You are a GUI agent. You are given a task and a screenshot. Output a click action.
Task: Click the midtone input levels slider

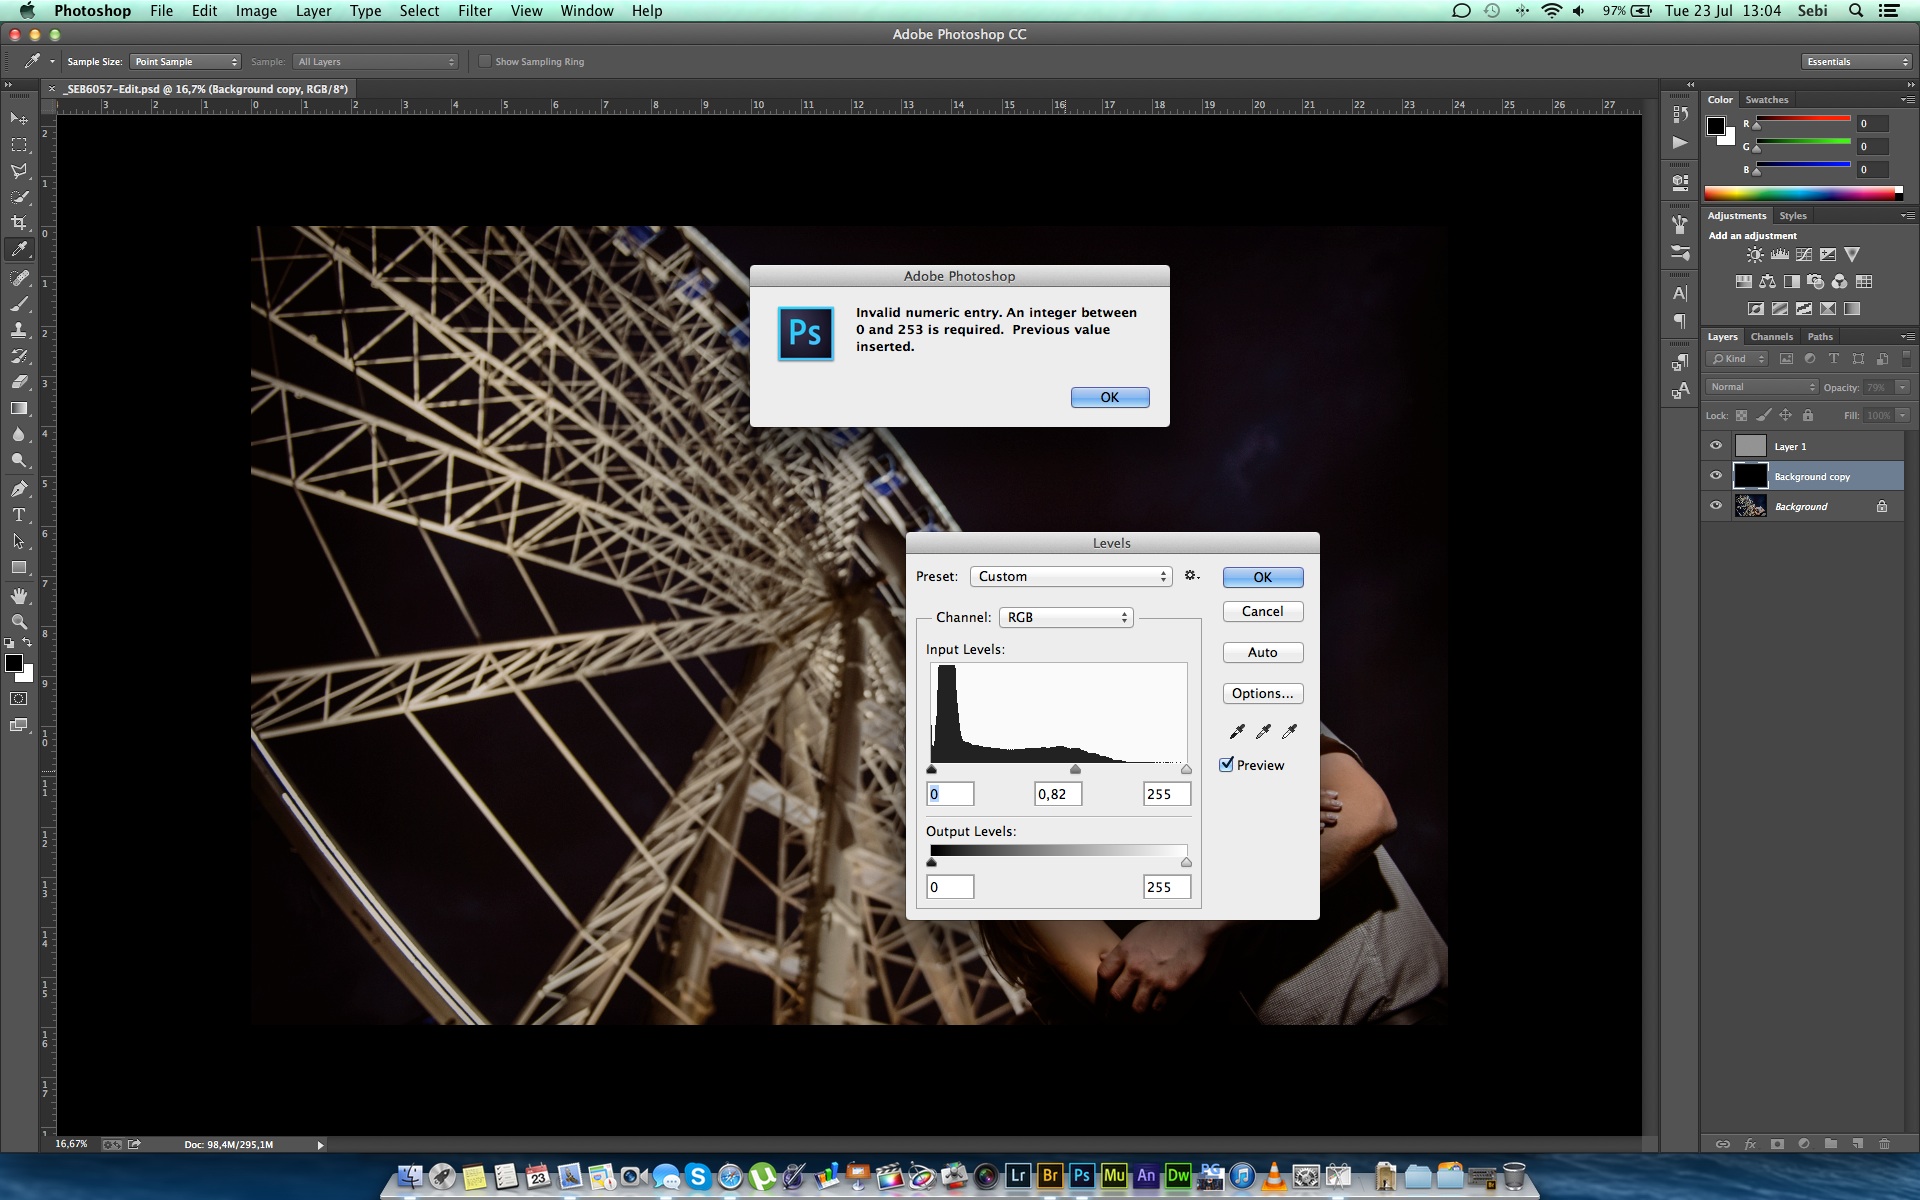coord(1075,770)
